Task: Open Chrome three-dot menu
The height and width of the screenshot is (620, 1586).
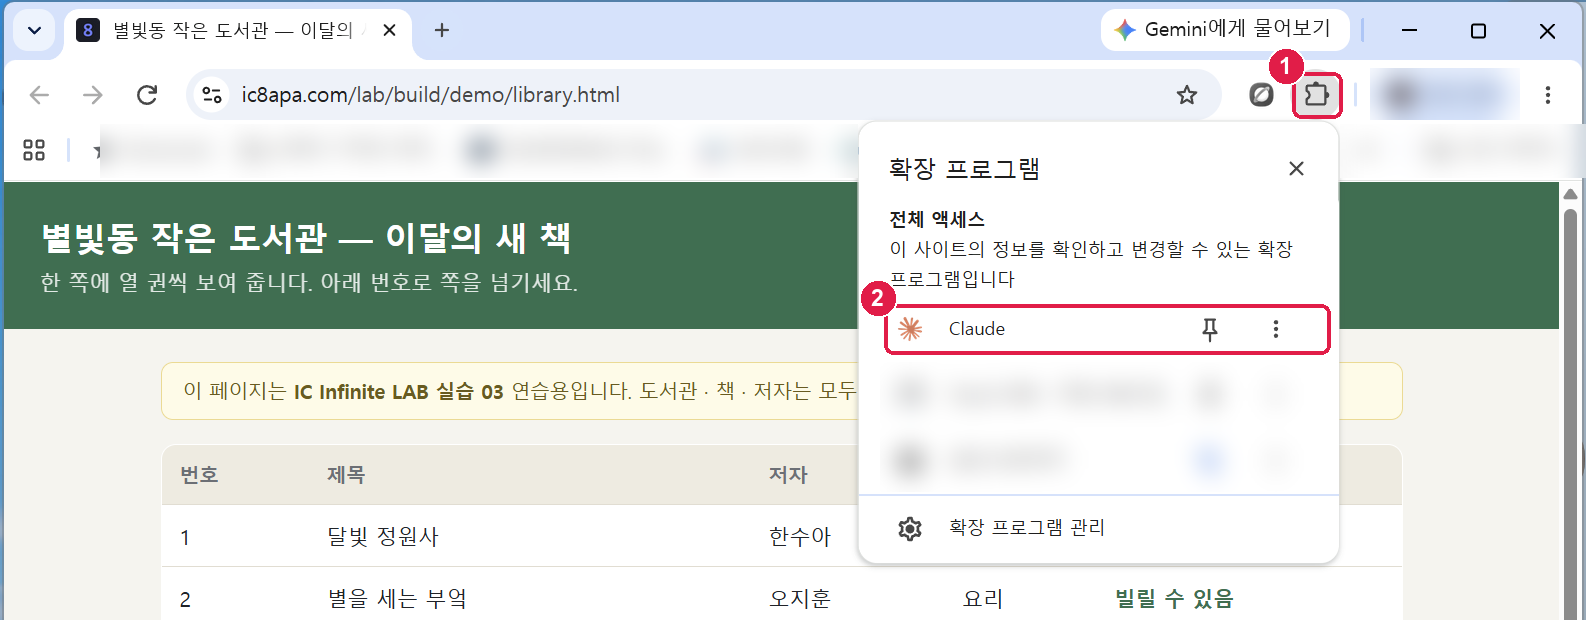Action: (x=1547, y=95)
